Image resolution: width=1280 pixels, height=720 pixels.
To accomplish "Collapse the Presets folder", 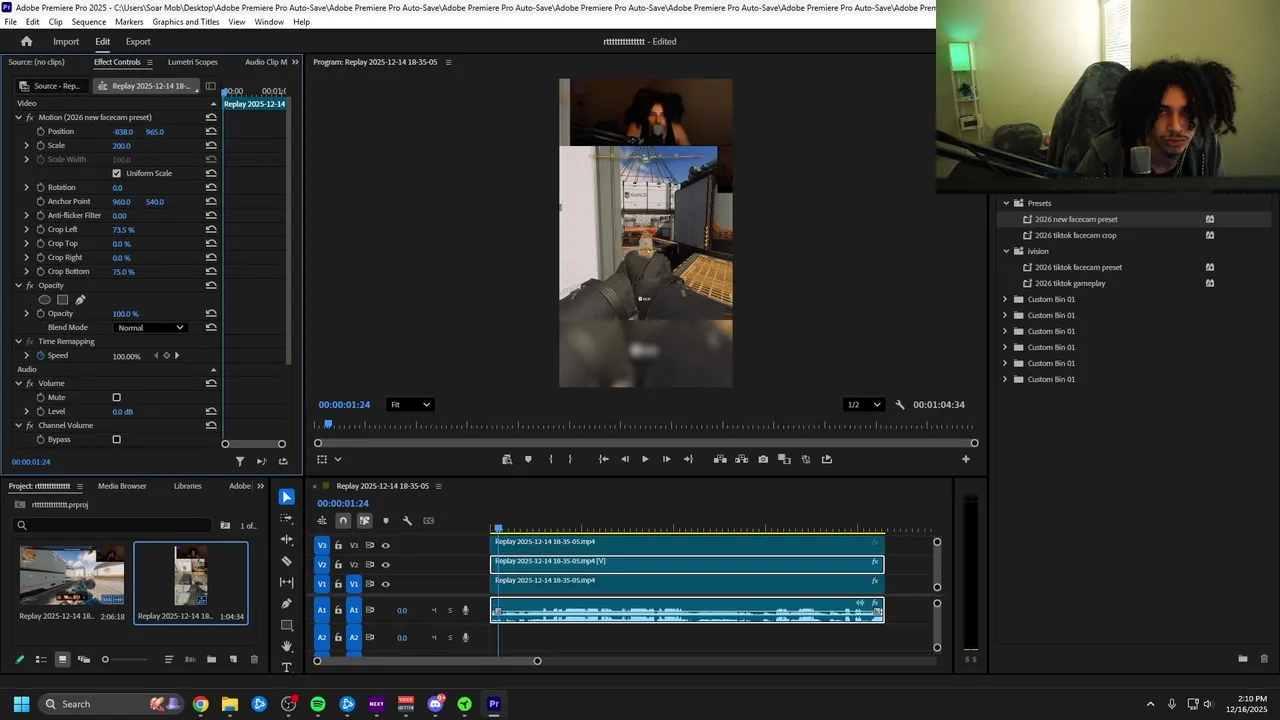I will pos(1007,203).
